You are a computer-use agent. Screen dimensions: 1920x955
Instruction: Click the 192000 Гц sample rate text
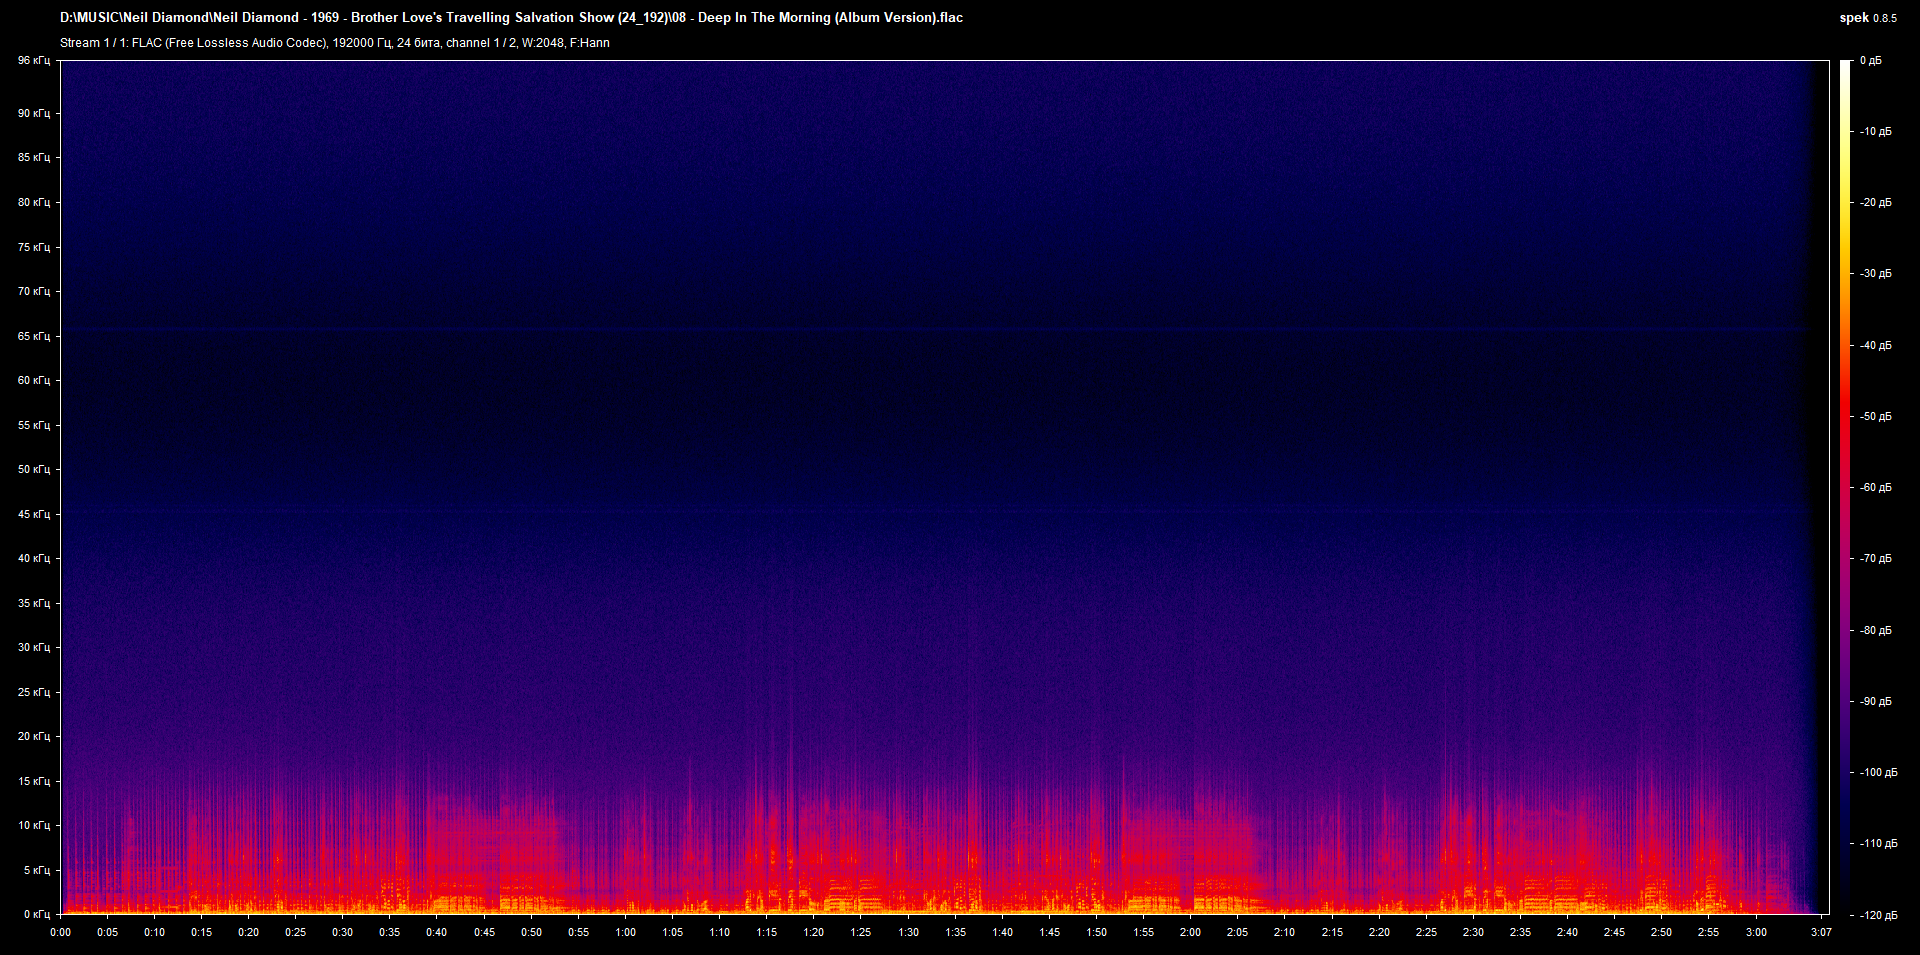[x=360, y=43]
